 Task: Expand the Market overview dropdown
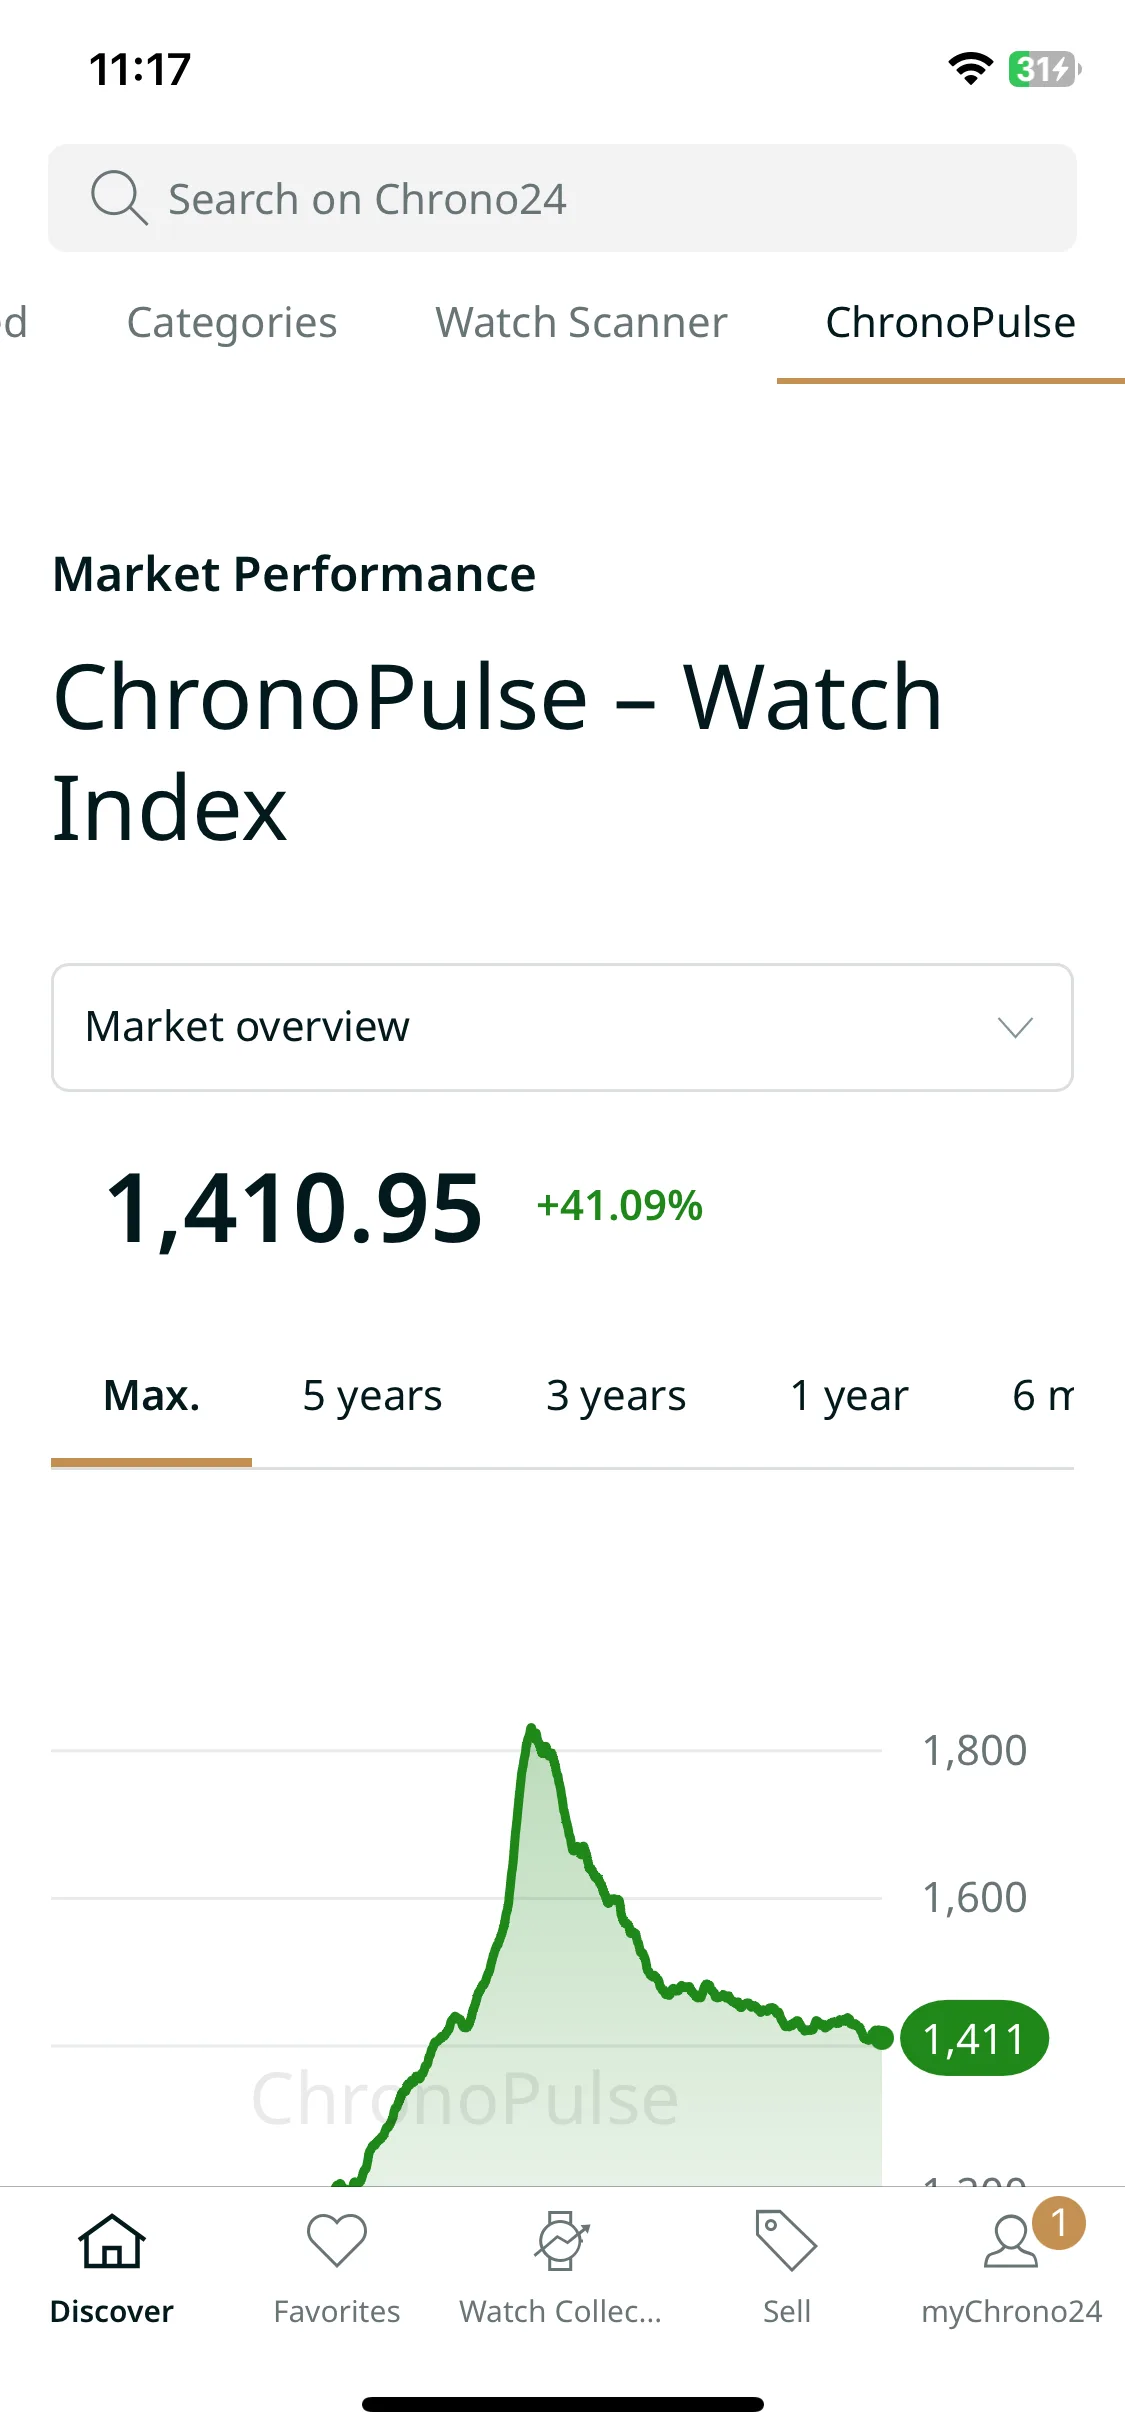pyautogui.click(x=562, y=1027)
